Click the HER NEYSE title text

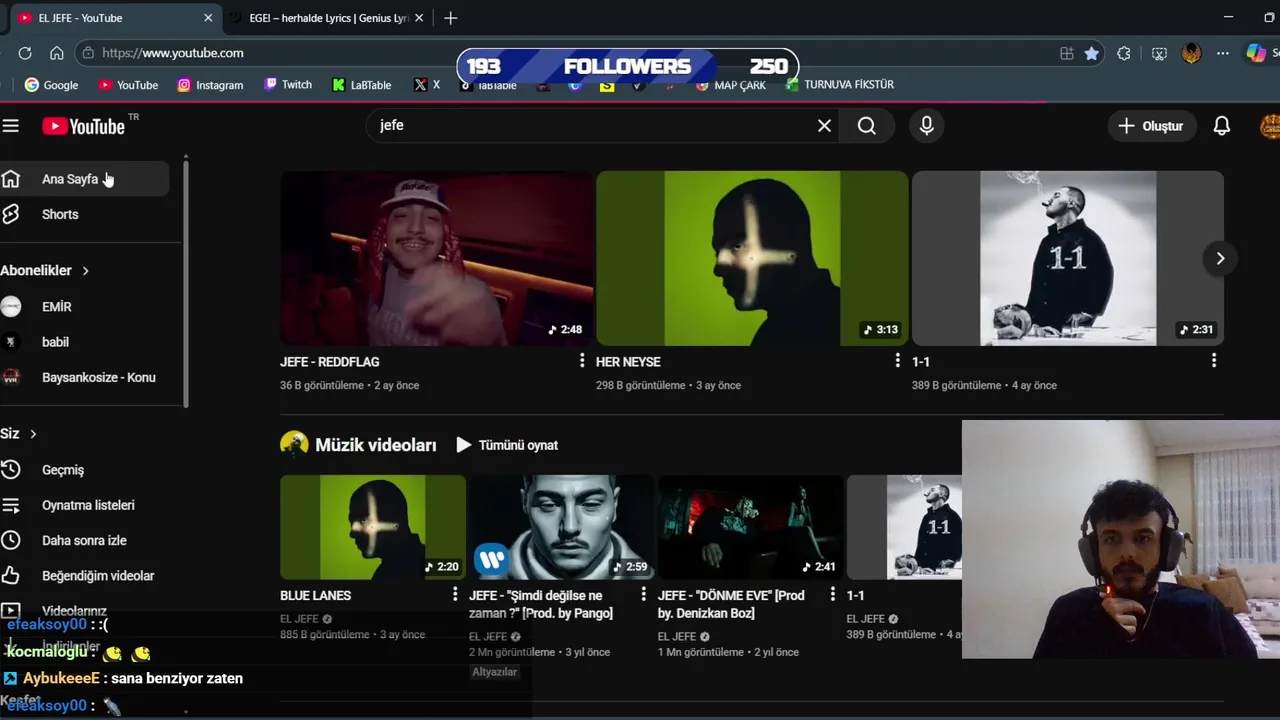[x=628, y=362]
